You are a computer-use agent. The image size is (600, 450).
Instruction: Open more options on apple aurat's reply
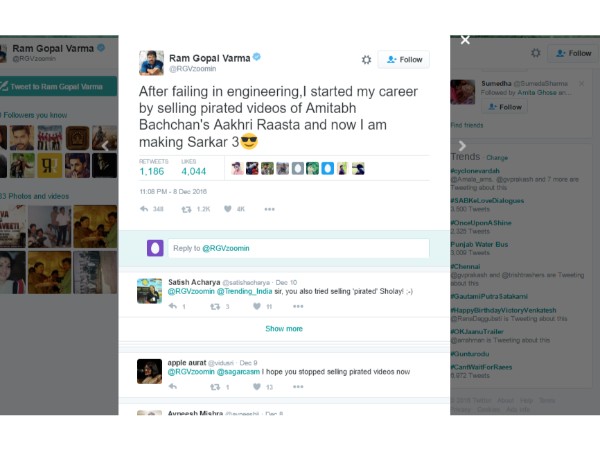299,386
